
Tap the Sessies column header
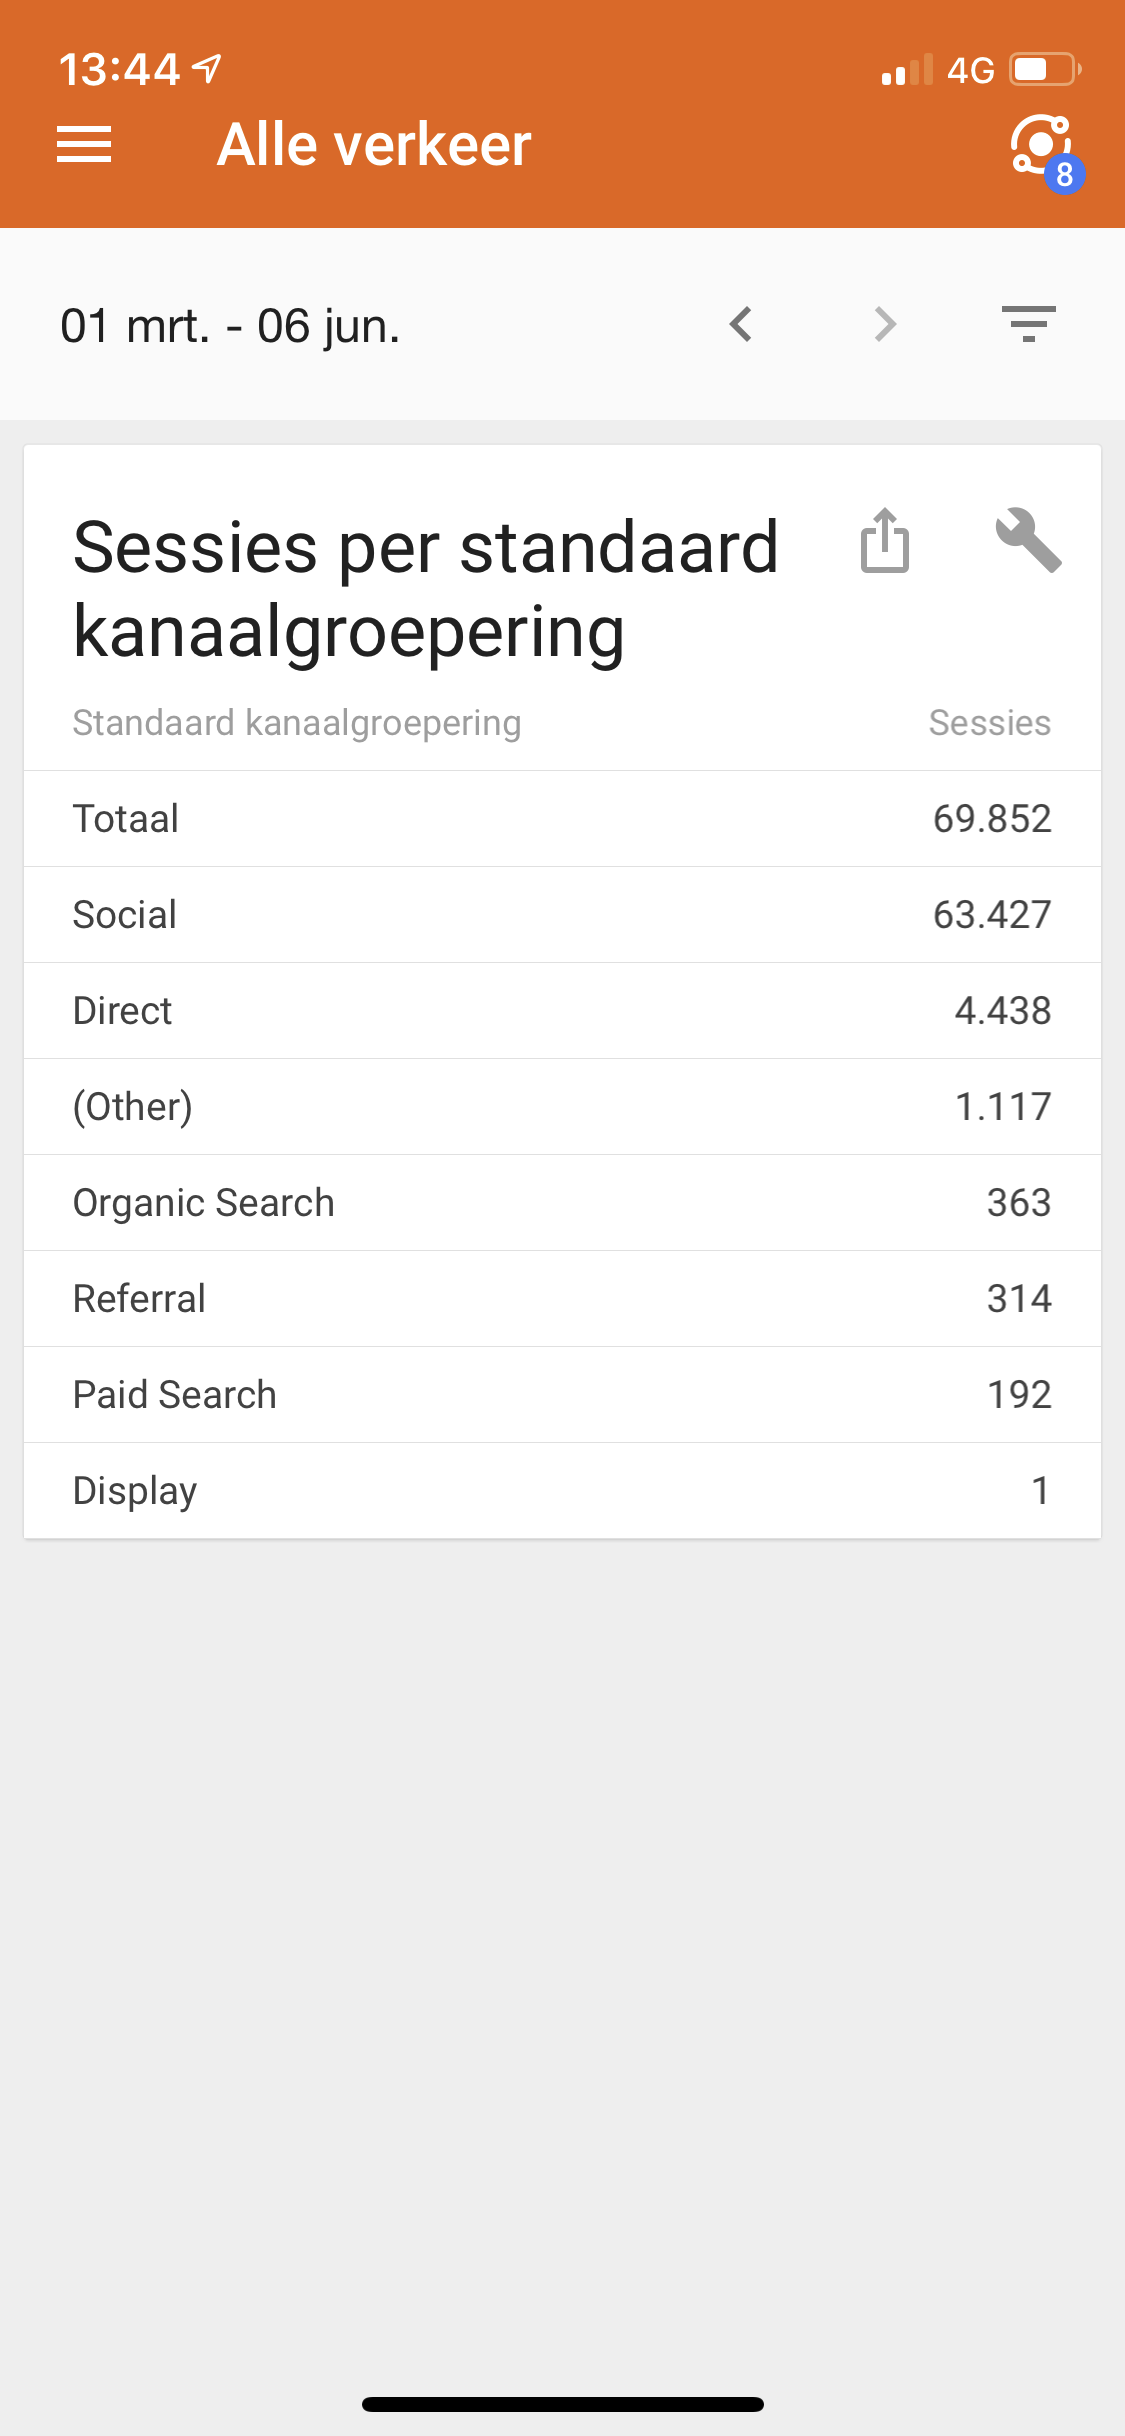point(990,723)
